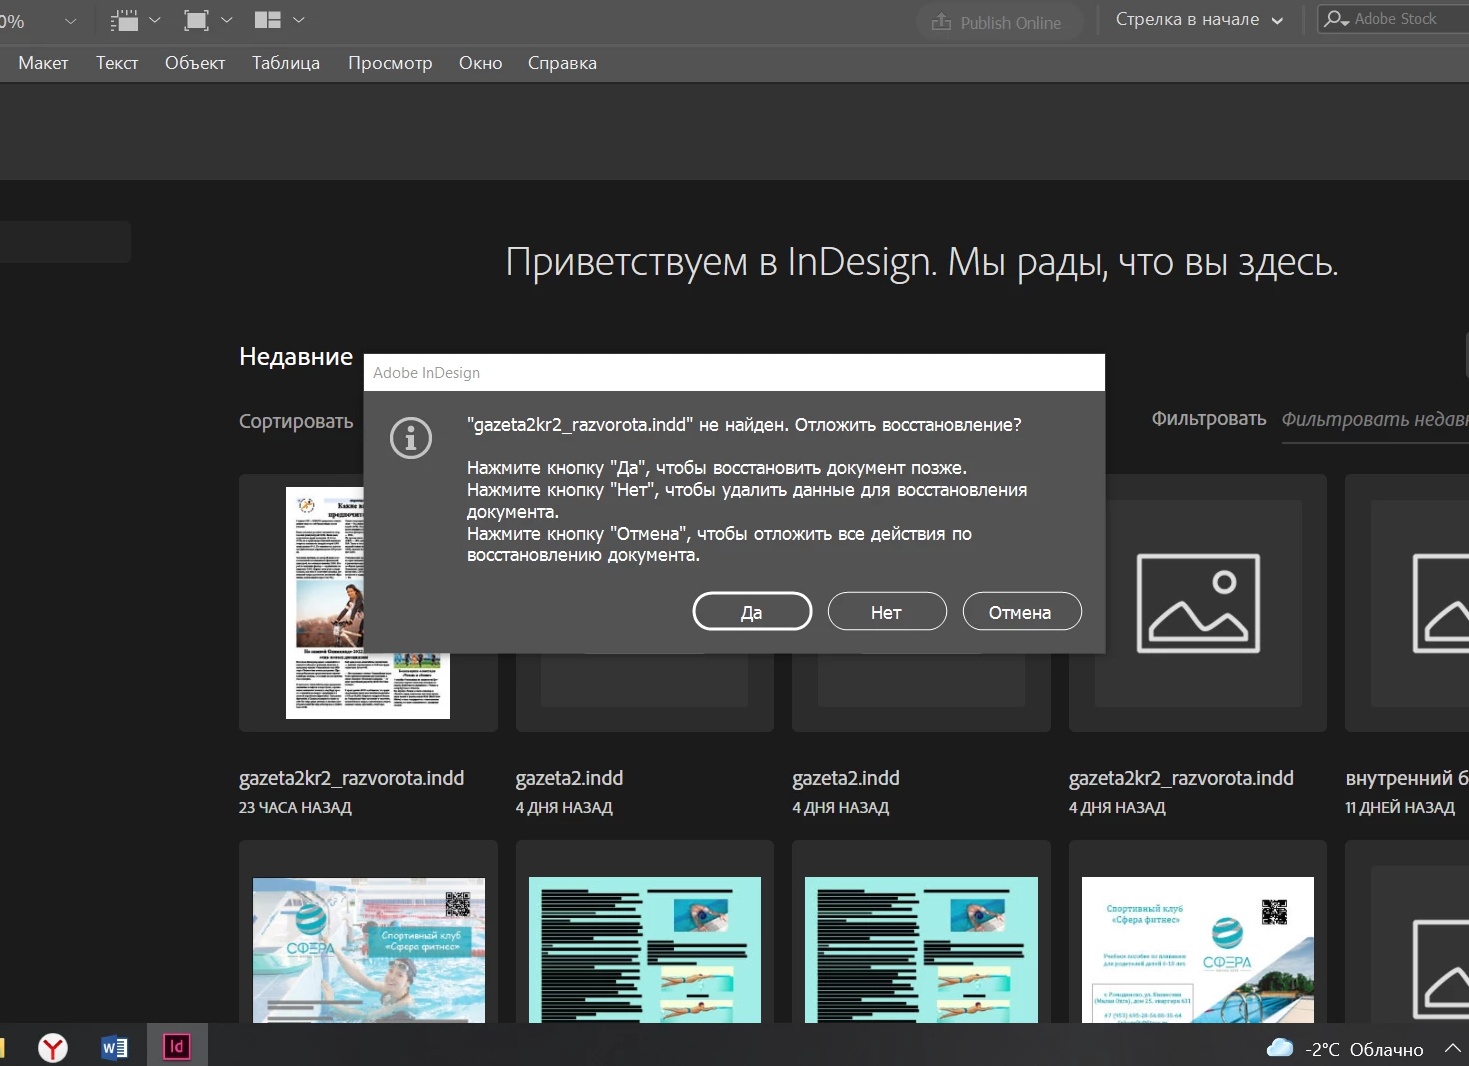Screen dimensions: 1469x1066
Task: Click the '23 ЧАСА НАЗАД' timestamp
Action: (295, 808)
